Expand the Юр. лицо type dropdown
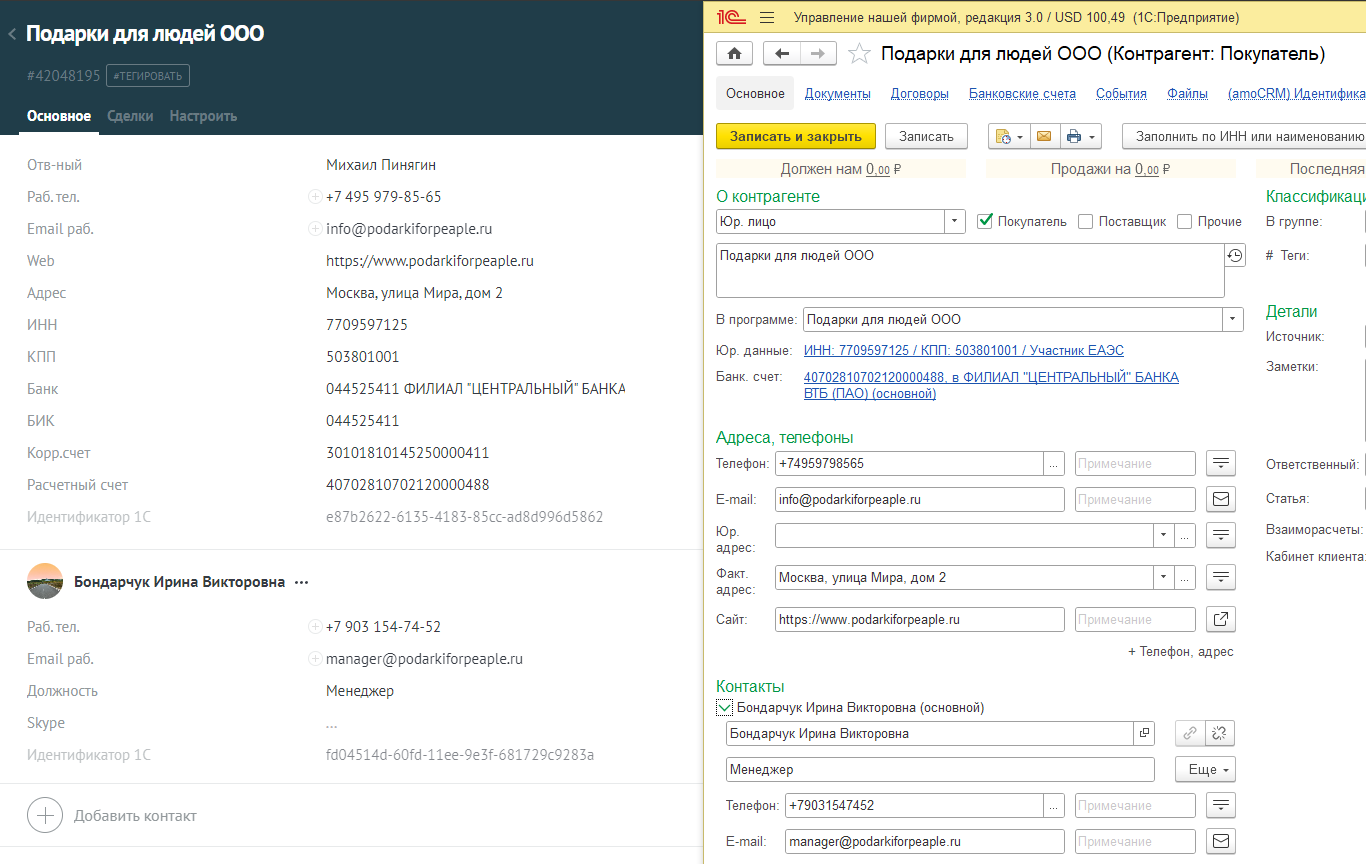The height and width of the screenshot is (864, 1366). click(955, 221)
